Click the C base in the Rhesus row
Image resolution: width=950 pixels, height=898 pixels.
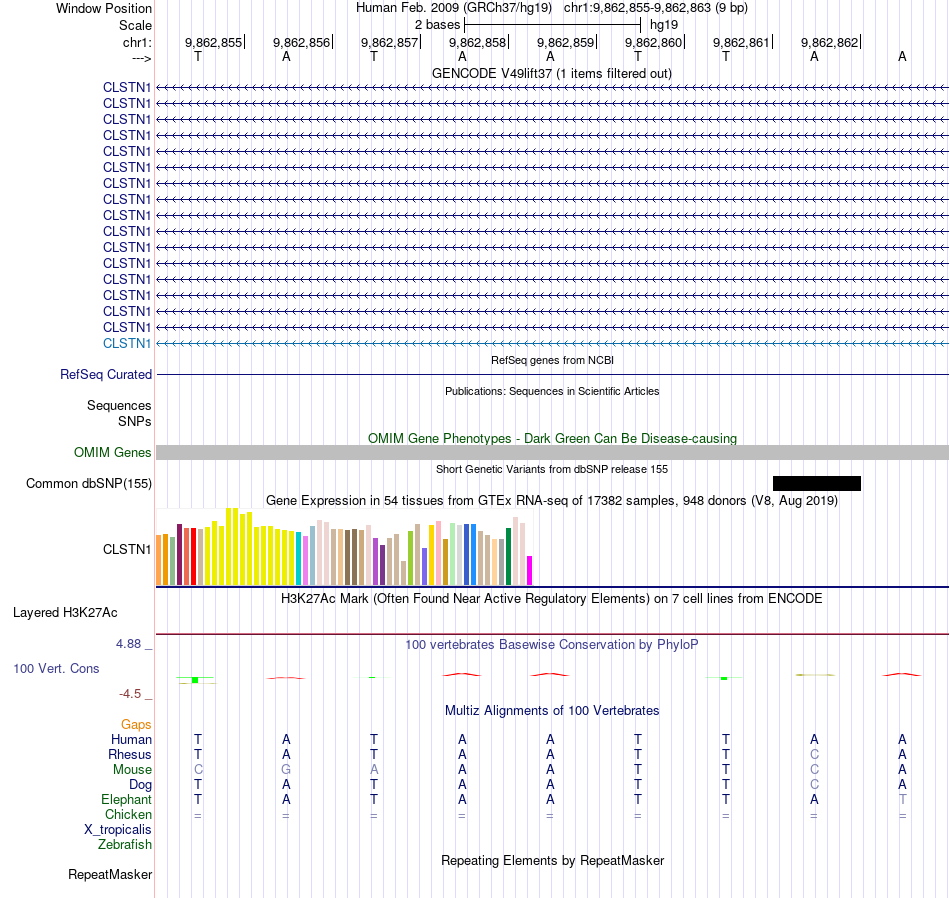click(x=814, y=754)
